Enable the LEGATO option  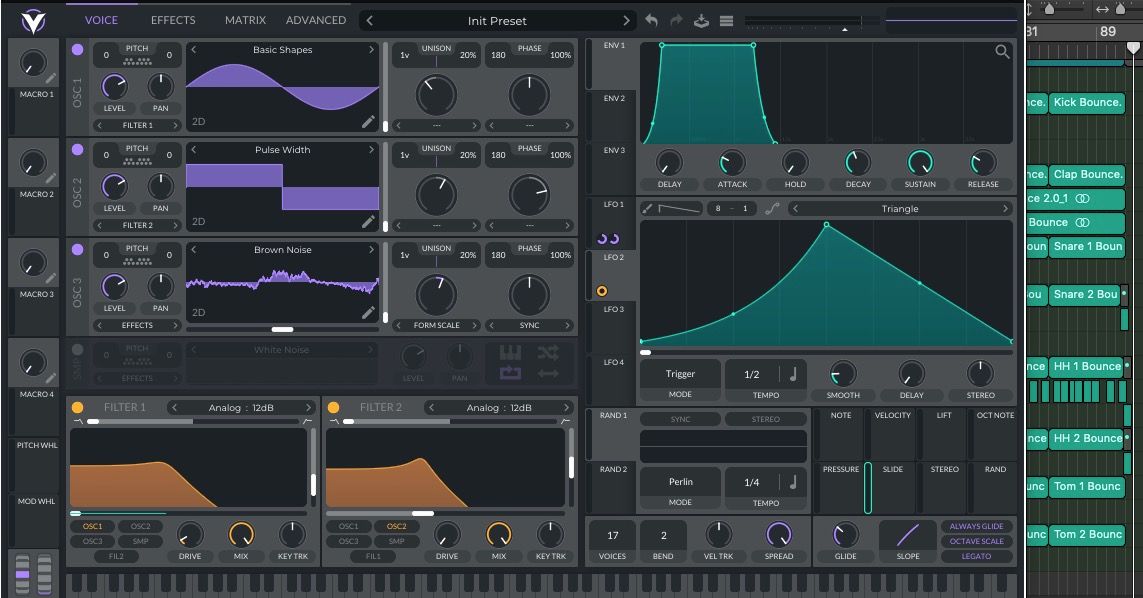[977, 557]
